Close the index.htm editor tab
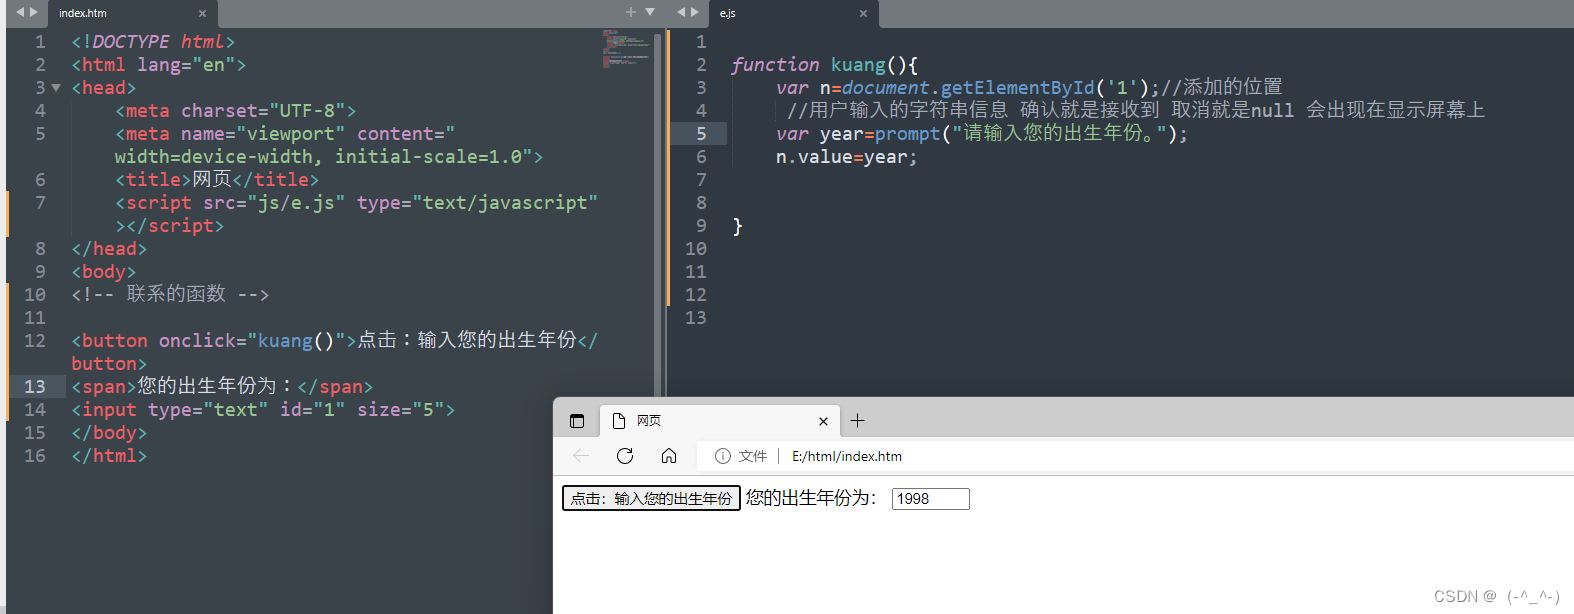1574x614 pixels. (x=202, y=13)
